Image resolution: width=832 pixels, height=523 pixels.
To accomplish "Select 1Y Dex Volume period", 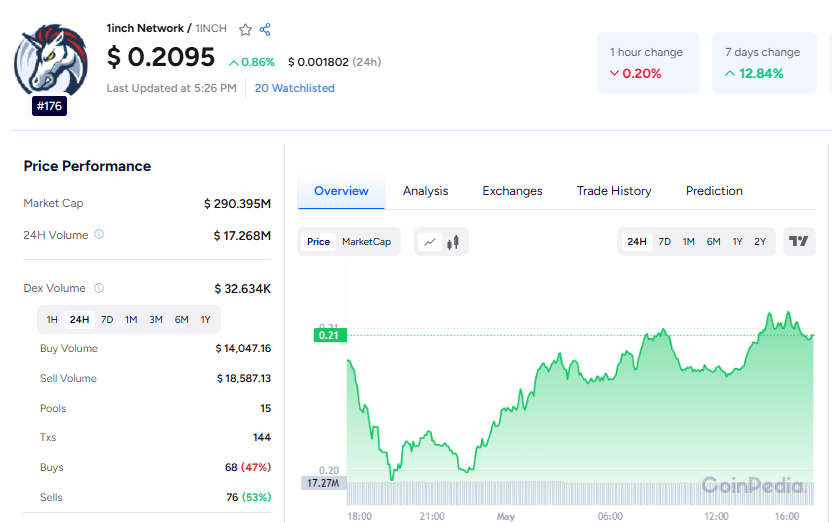I will (205, 320).
